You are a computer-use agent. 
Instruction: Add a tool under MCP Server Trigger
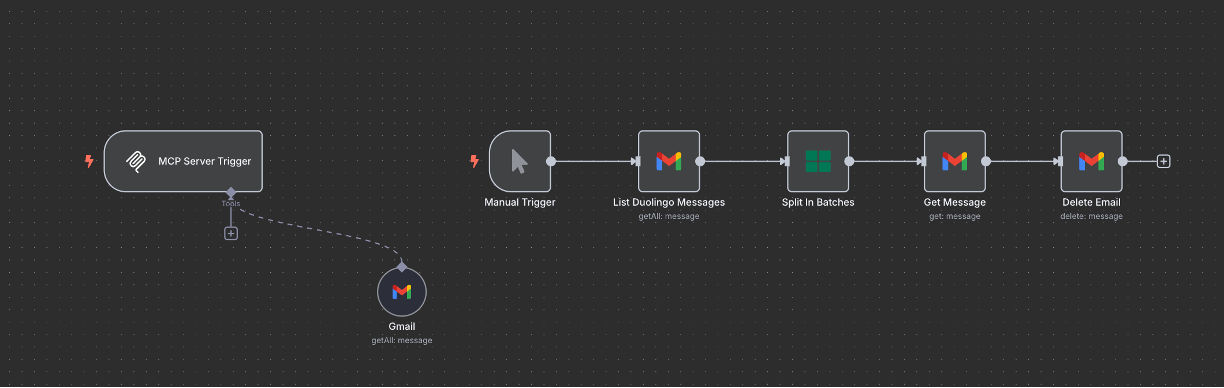(x=231, y=233)
